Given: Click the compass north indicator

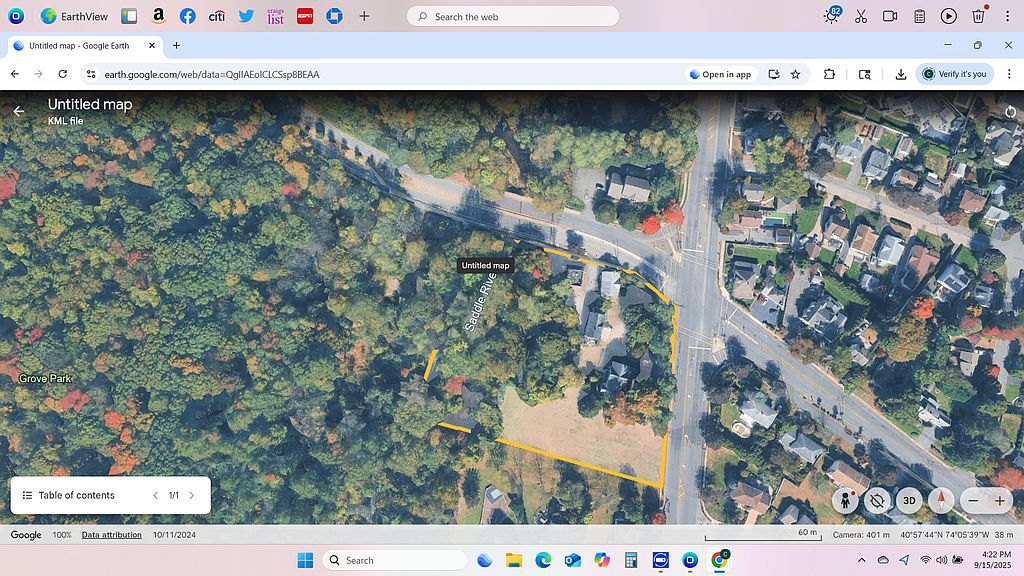Looking at the screenshot, I should [x=941, y=500].
